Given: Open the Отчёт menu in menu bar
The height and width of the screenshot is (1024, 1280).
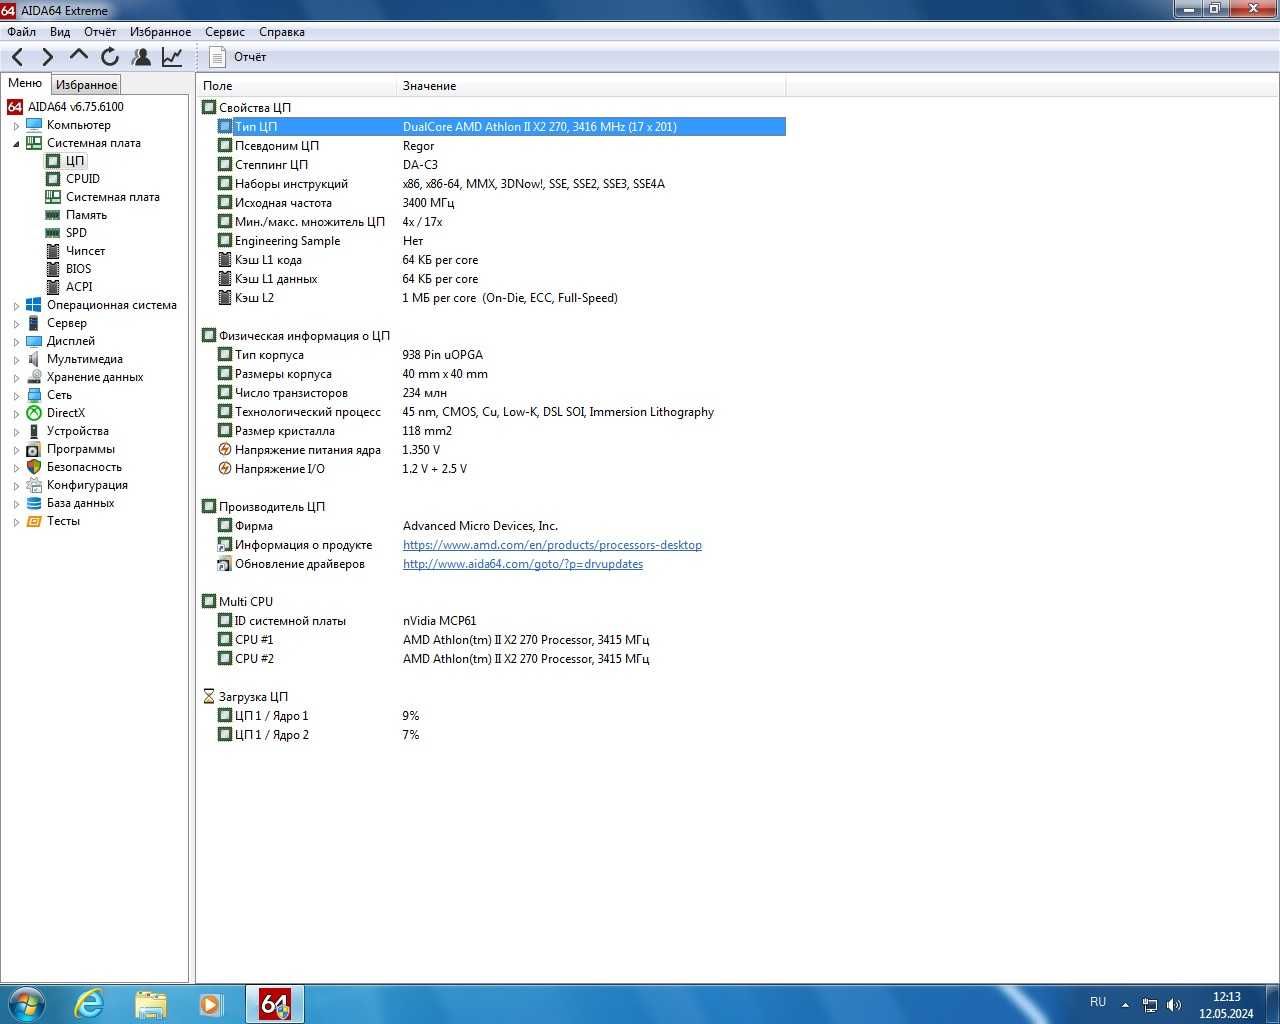Looking at the screenshot, I should [100, 32].
